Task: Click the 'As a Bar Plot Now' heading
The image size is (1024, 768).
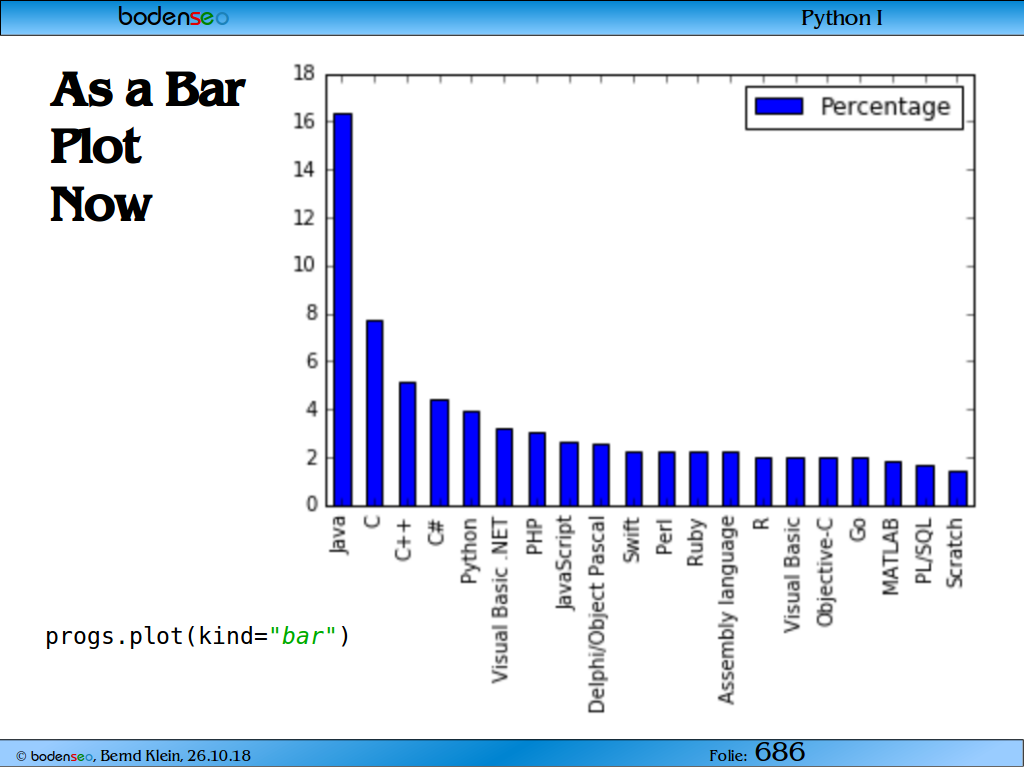Action: click(x=148, y=146)
